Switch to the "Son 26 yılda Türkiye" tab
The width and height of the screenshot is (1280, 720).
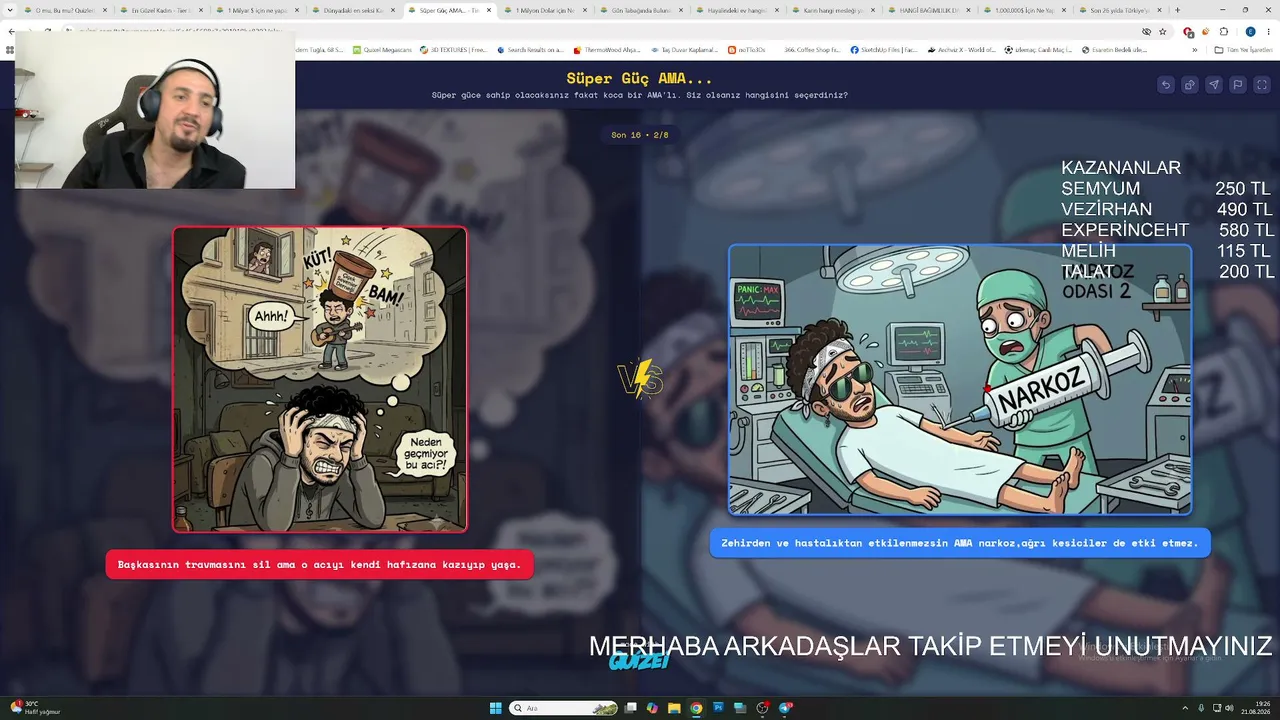coord(1121,10)
